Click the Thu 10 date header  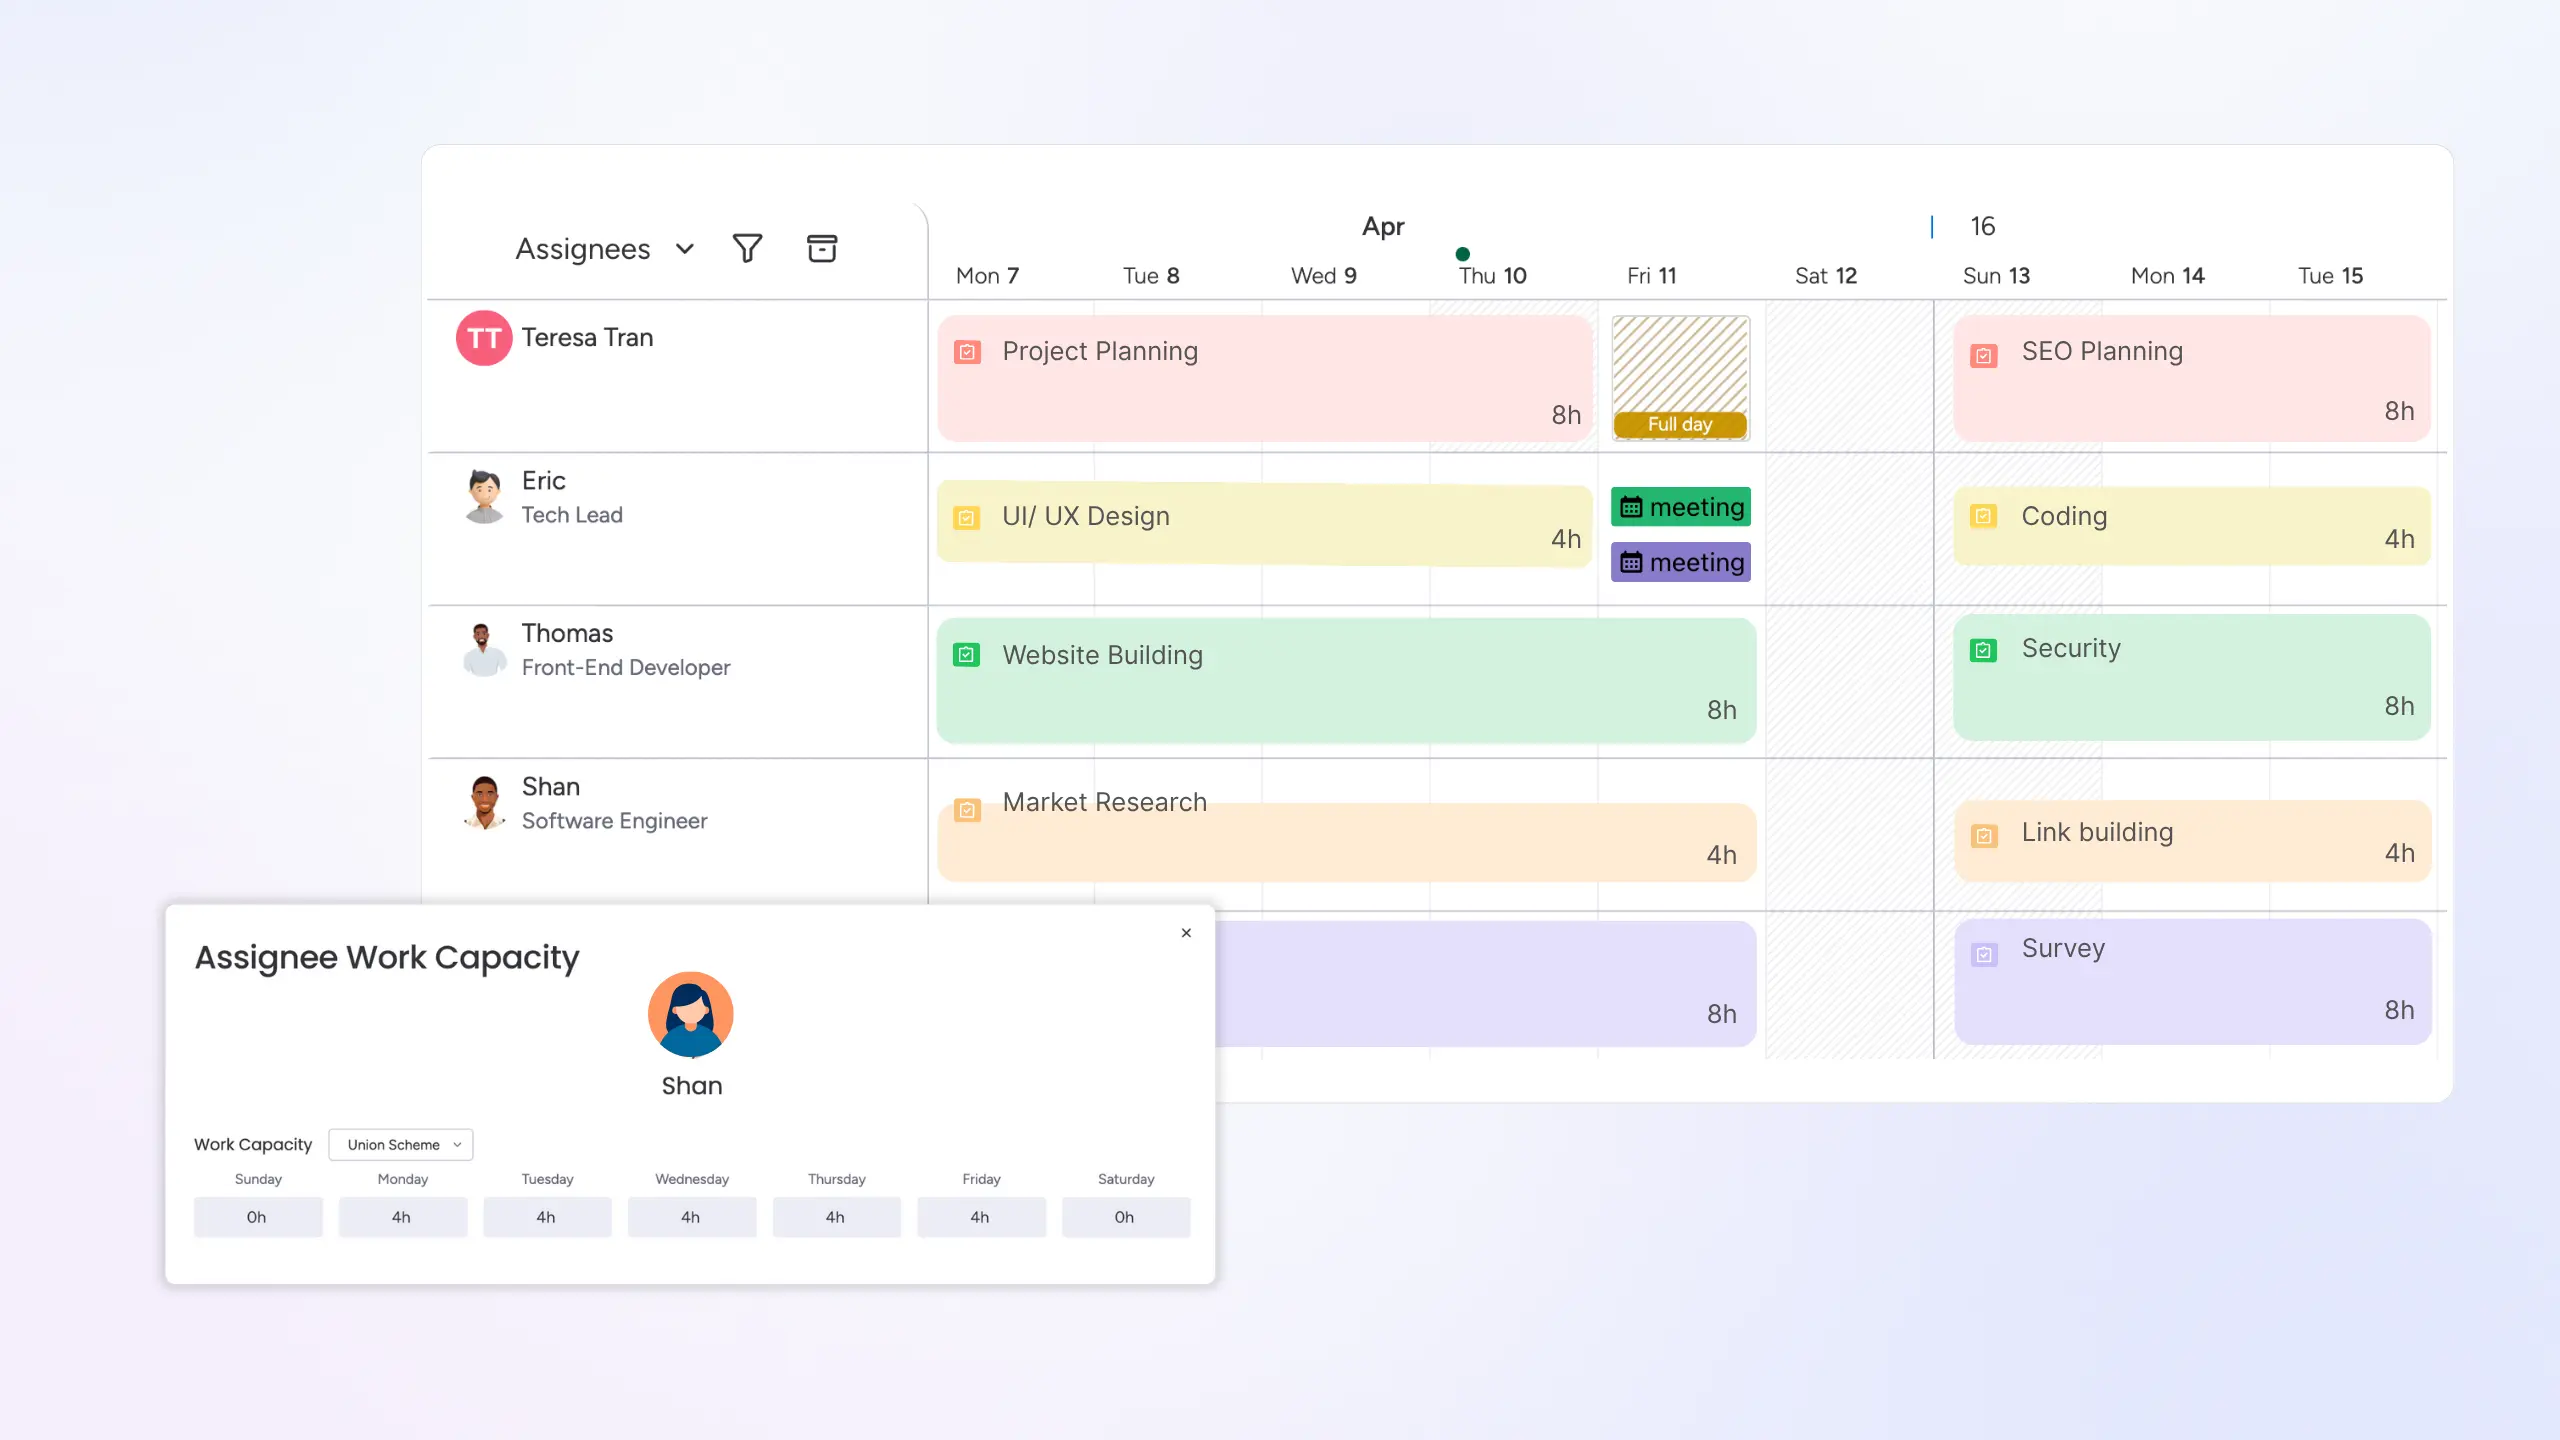click(1490, 275)
